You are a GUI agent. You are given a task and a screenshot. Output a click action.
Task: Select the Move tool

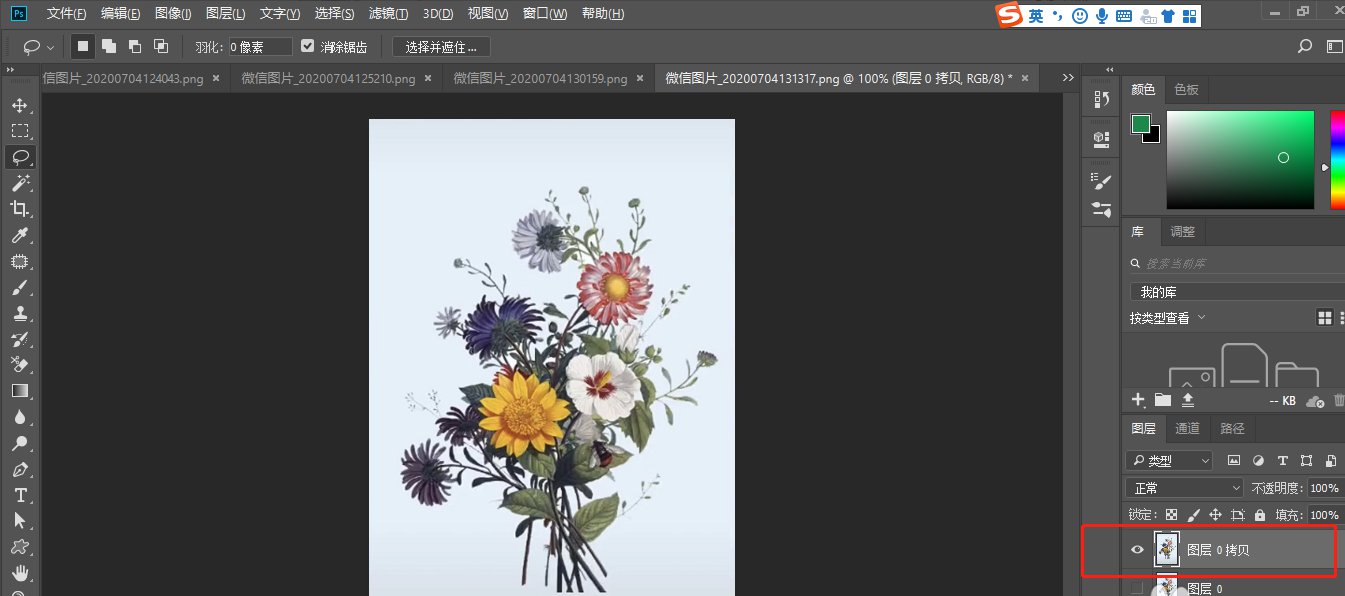pos(22,104)
